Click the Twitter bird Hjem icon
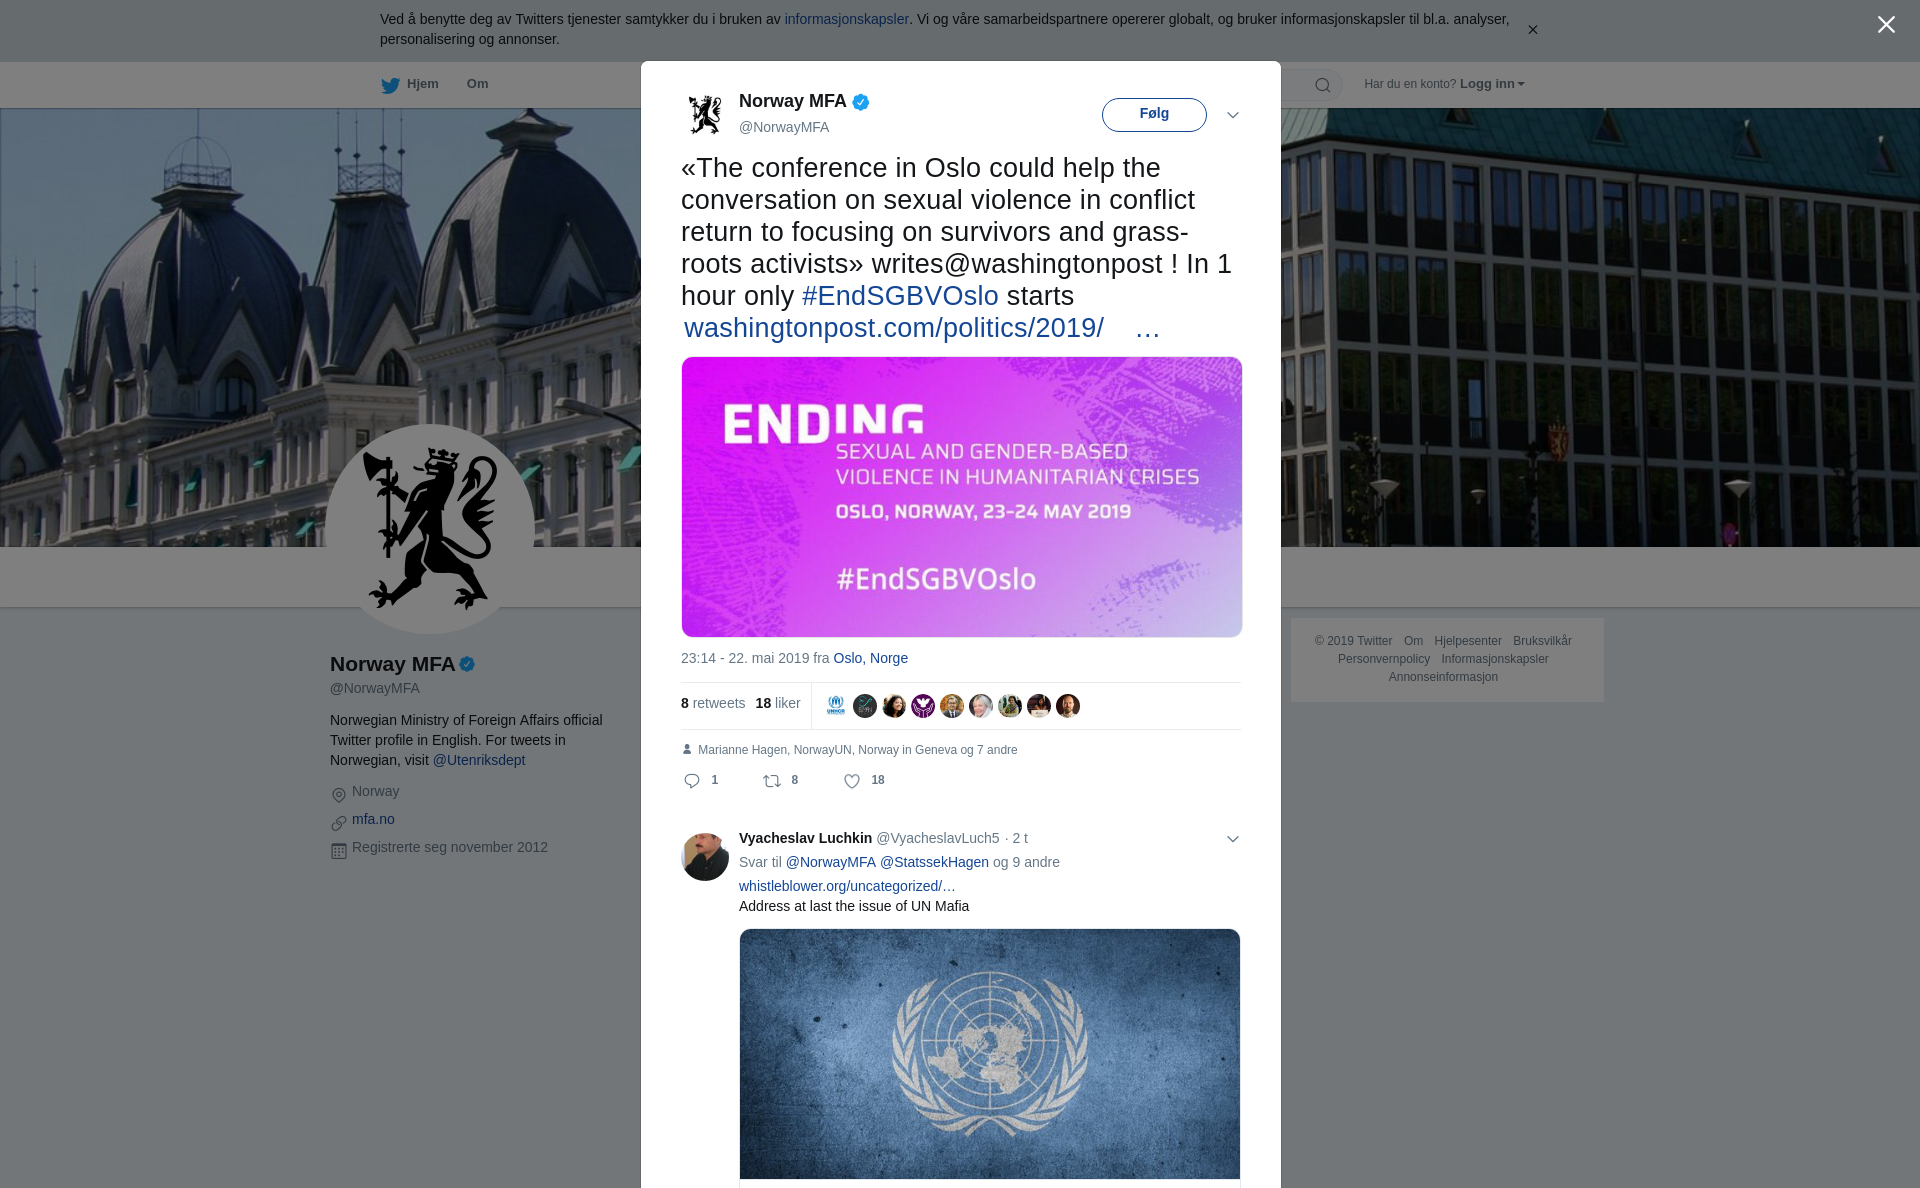The height and width of the screenshot is (1188, 1920). point(390,85)
